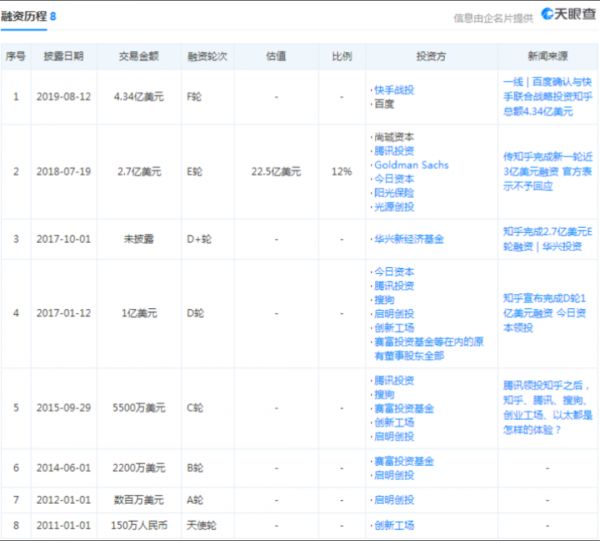Click the 交易金额 column header

[x=139, y=56]
